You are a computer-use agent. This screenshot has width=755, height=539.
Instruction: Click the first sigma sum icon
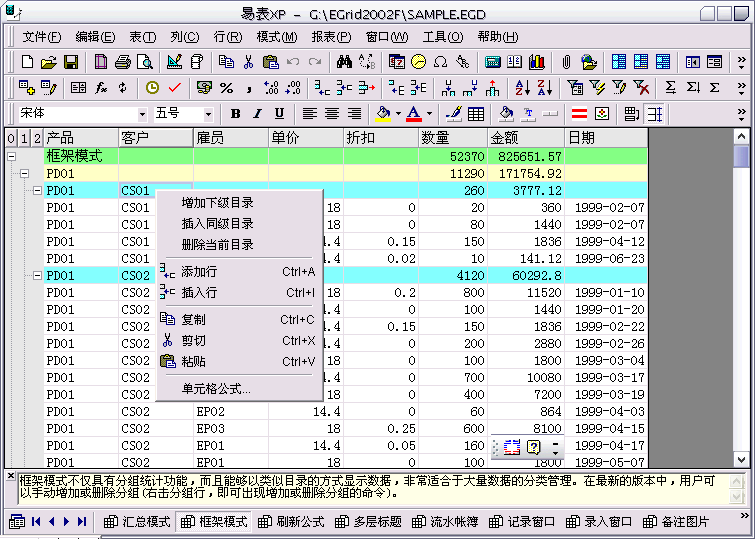tap(670, 88)
